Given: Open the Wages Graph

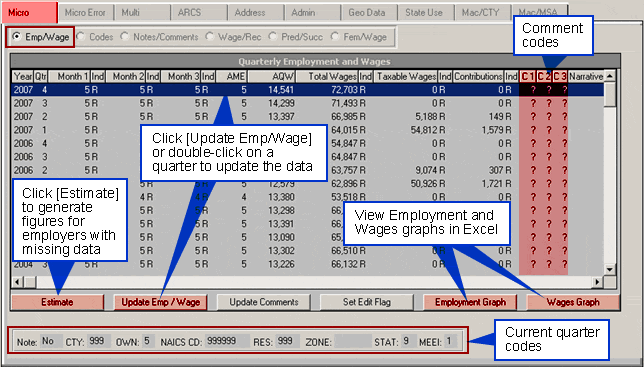Looking at the screenshot, I should (x=573, y=302).
